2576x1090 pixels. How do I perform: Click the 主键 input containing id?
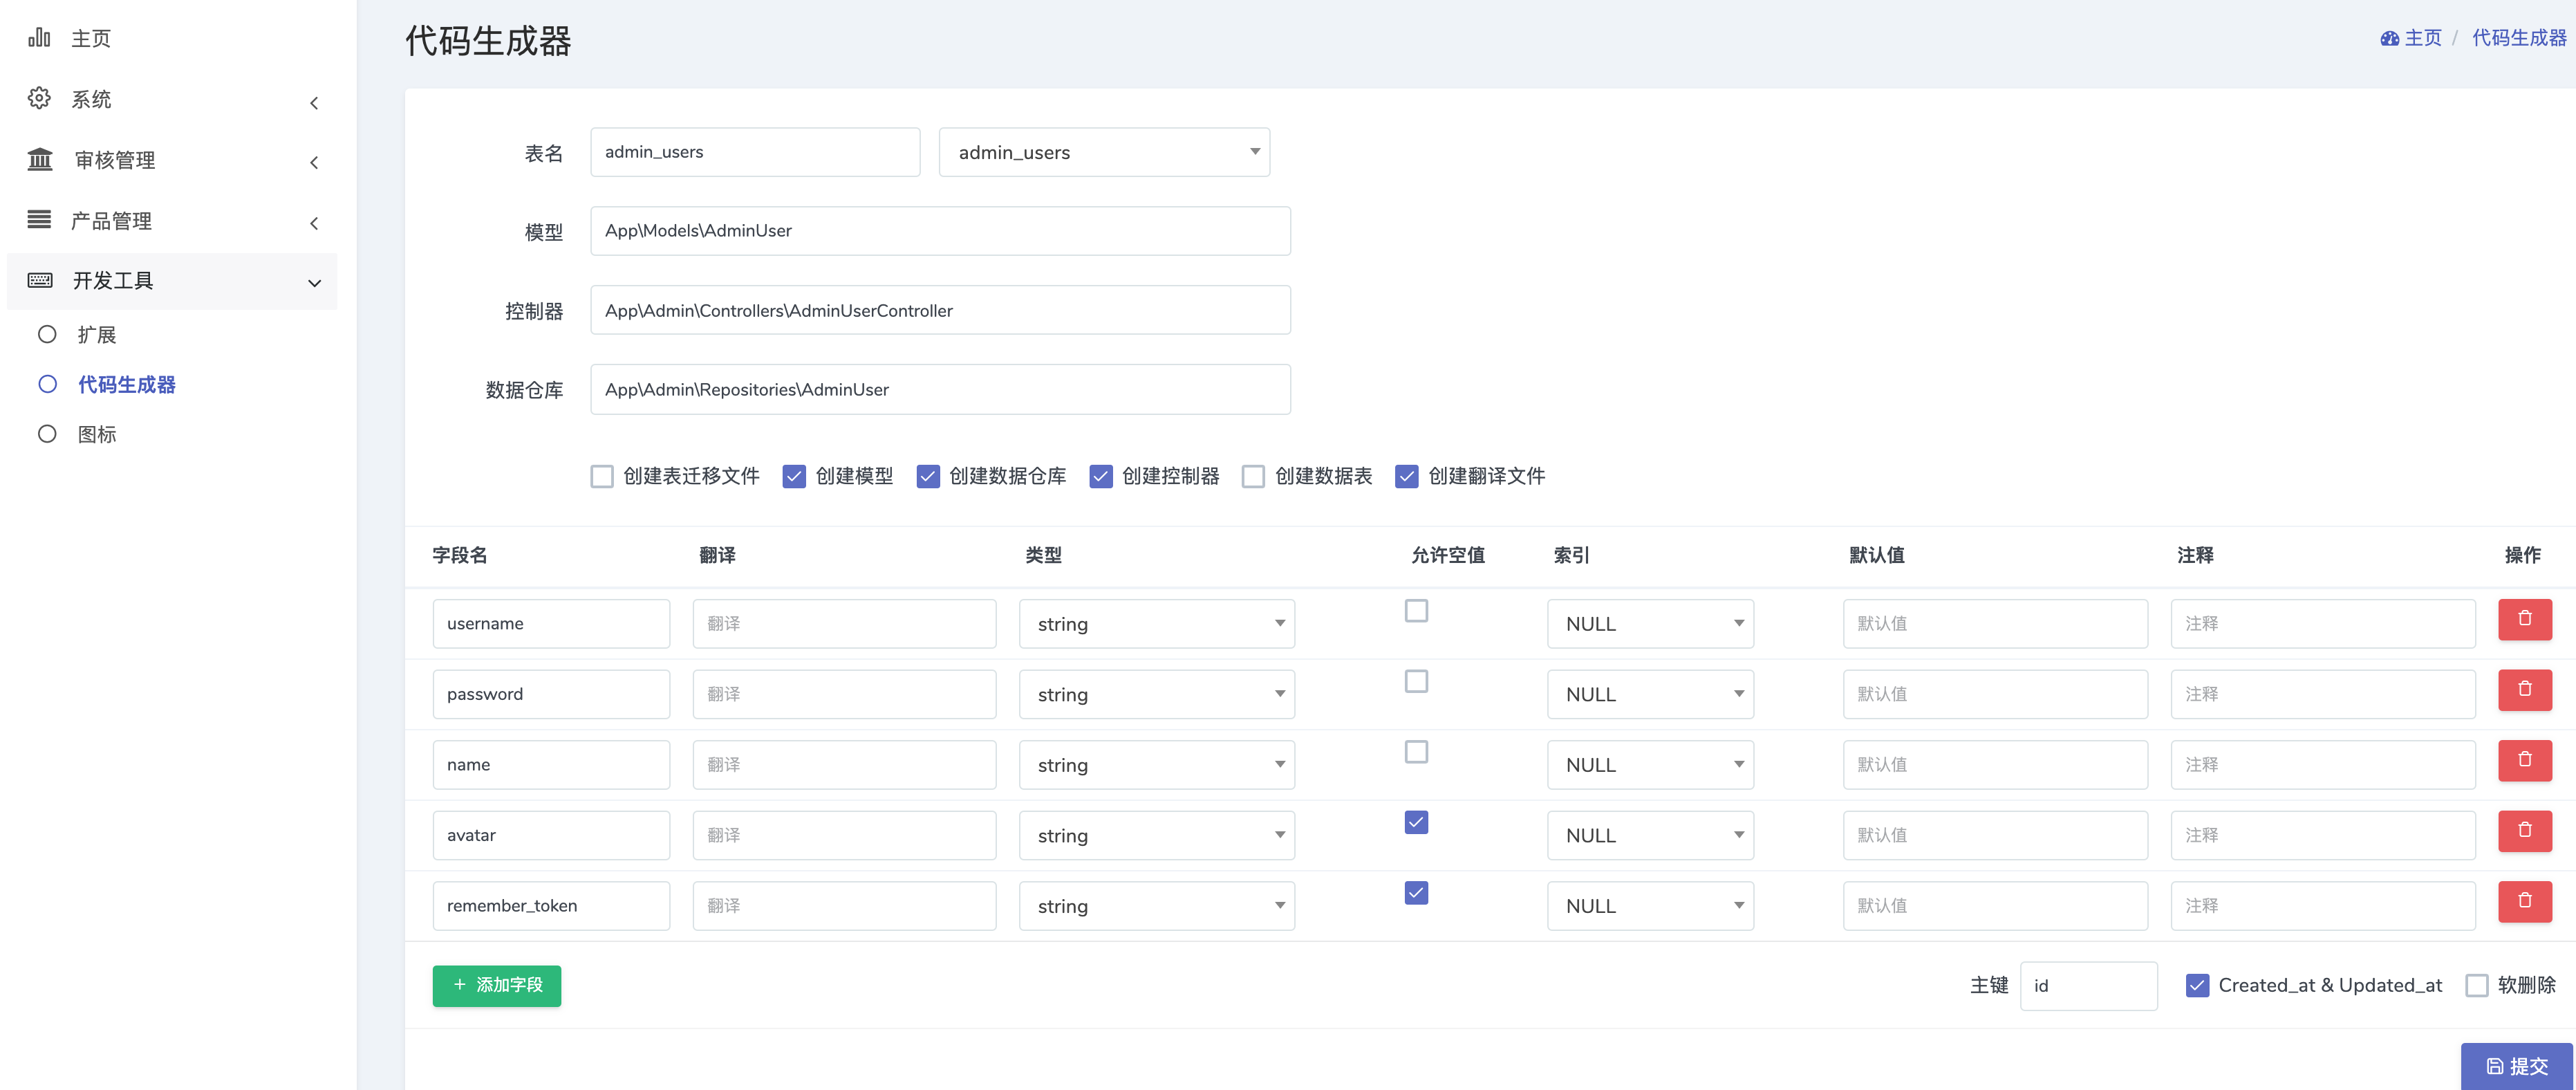pos(2088,985)
